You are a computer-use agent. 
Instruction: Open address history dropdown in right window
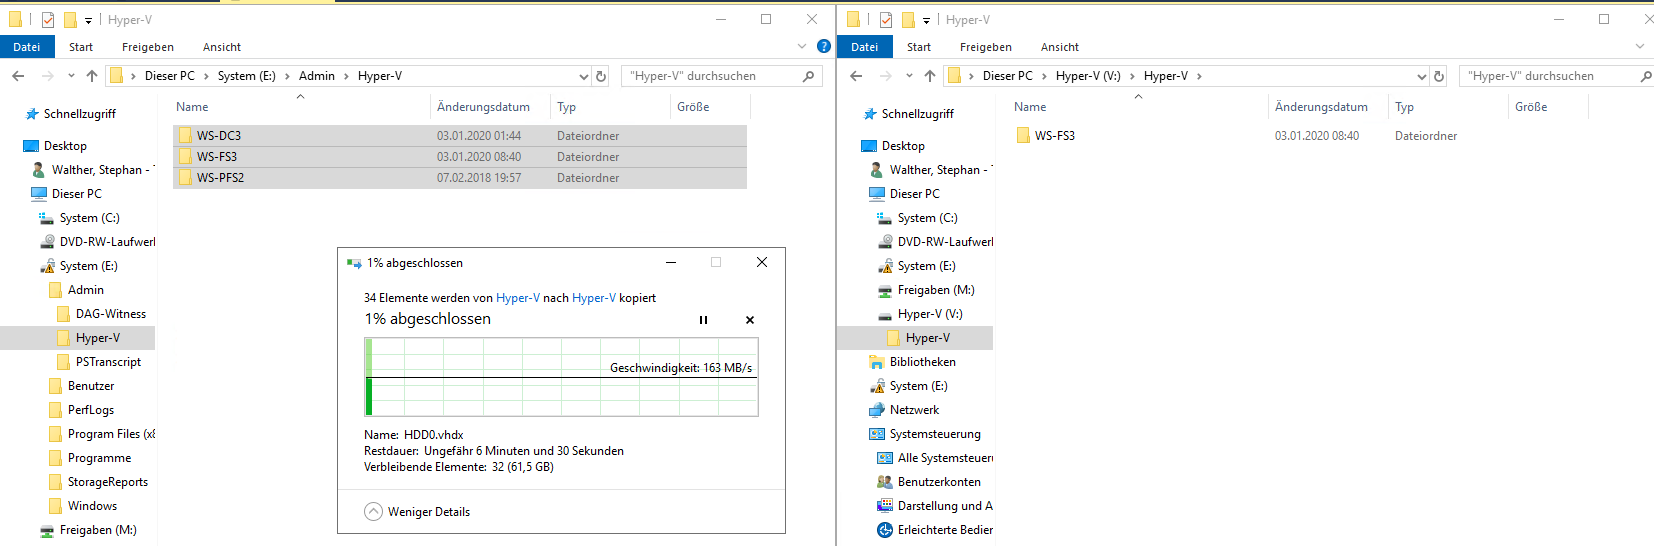click(1422, 76)
